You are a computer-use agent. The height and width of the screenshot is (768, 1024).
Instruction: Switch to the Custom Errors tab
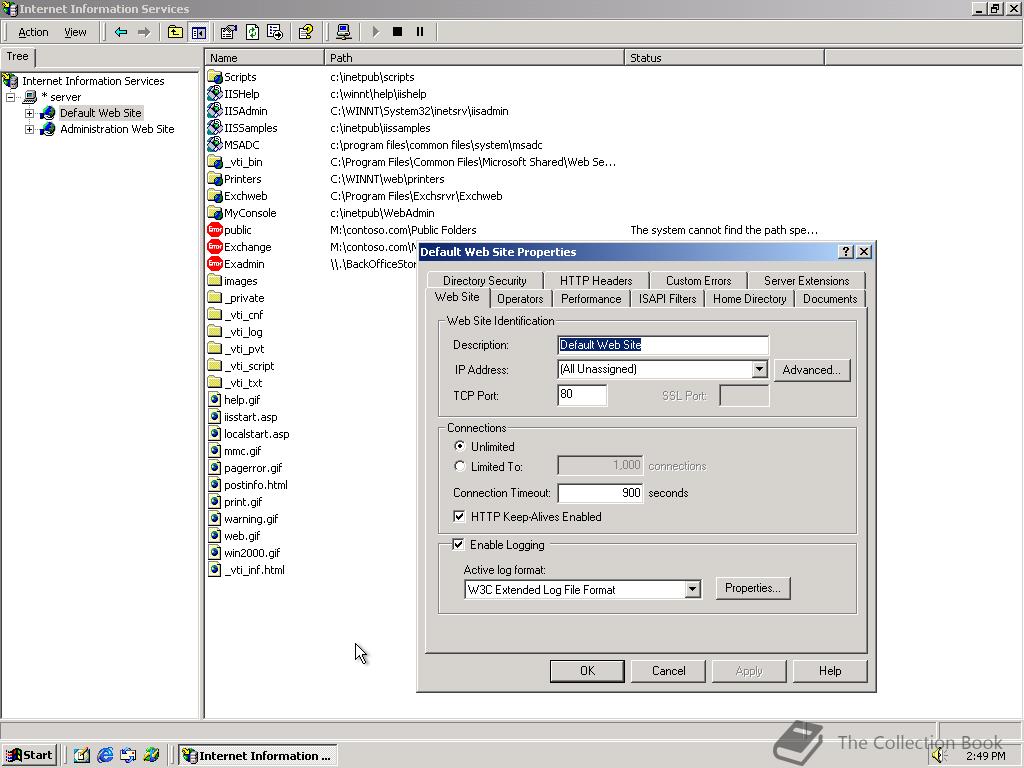click(x=698, y=281)
